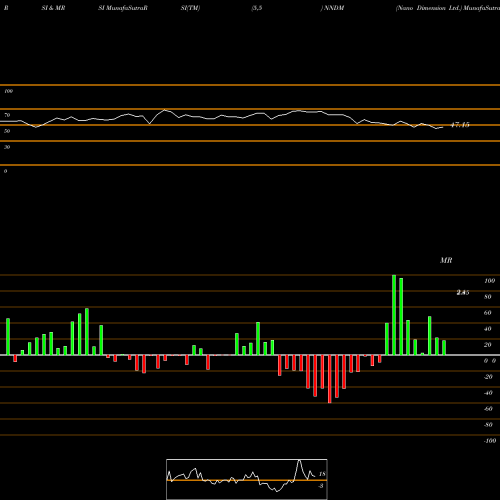Click the MR axis label -60
Viewport: 500px width, 500px height.
click(x=488, y=409)
